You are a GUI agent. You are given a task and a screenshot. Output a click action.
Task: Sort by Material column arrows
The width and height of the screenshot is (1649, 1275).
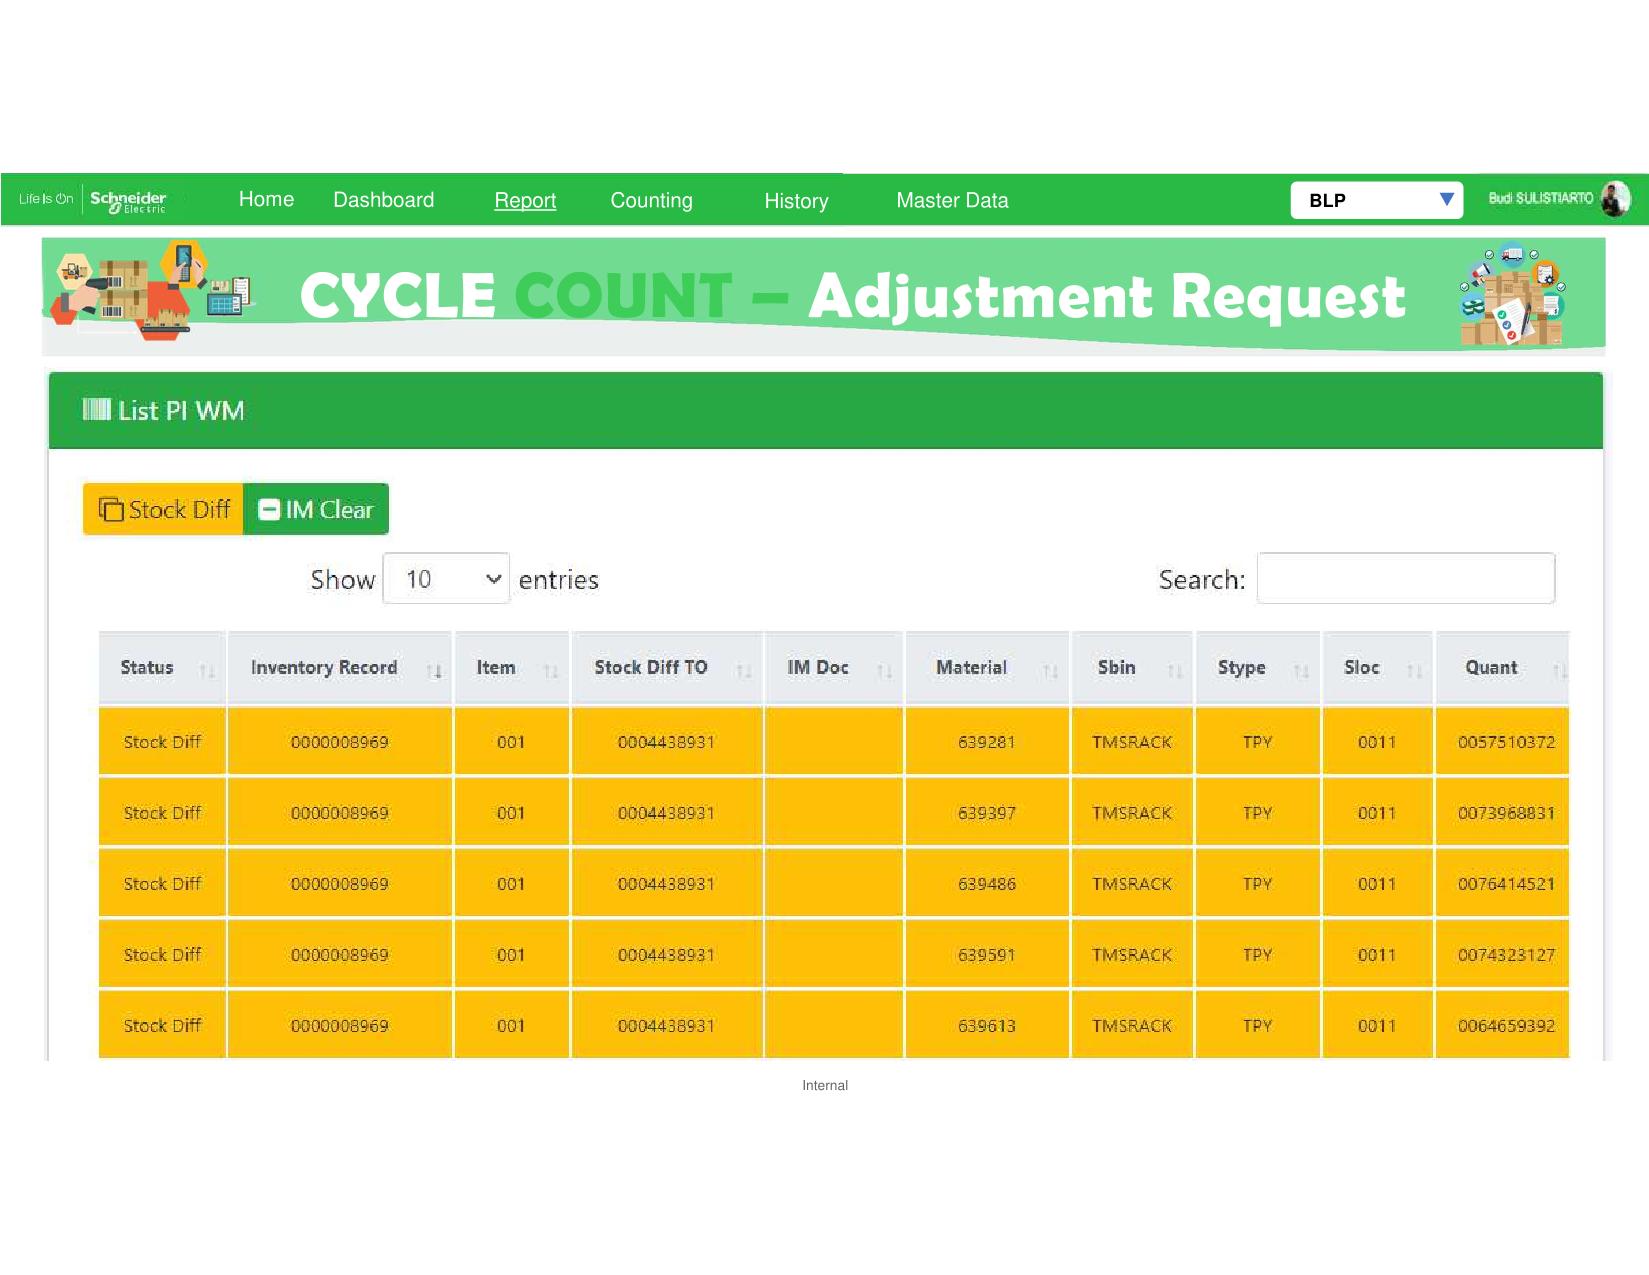[1050, 671]
